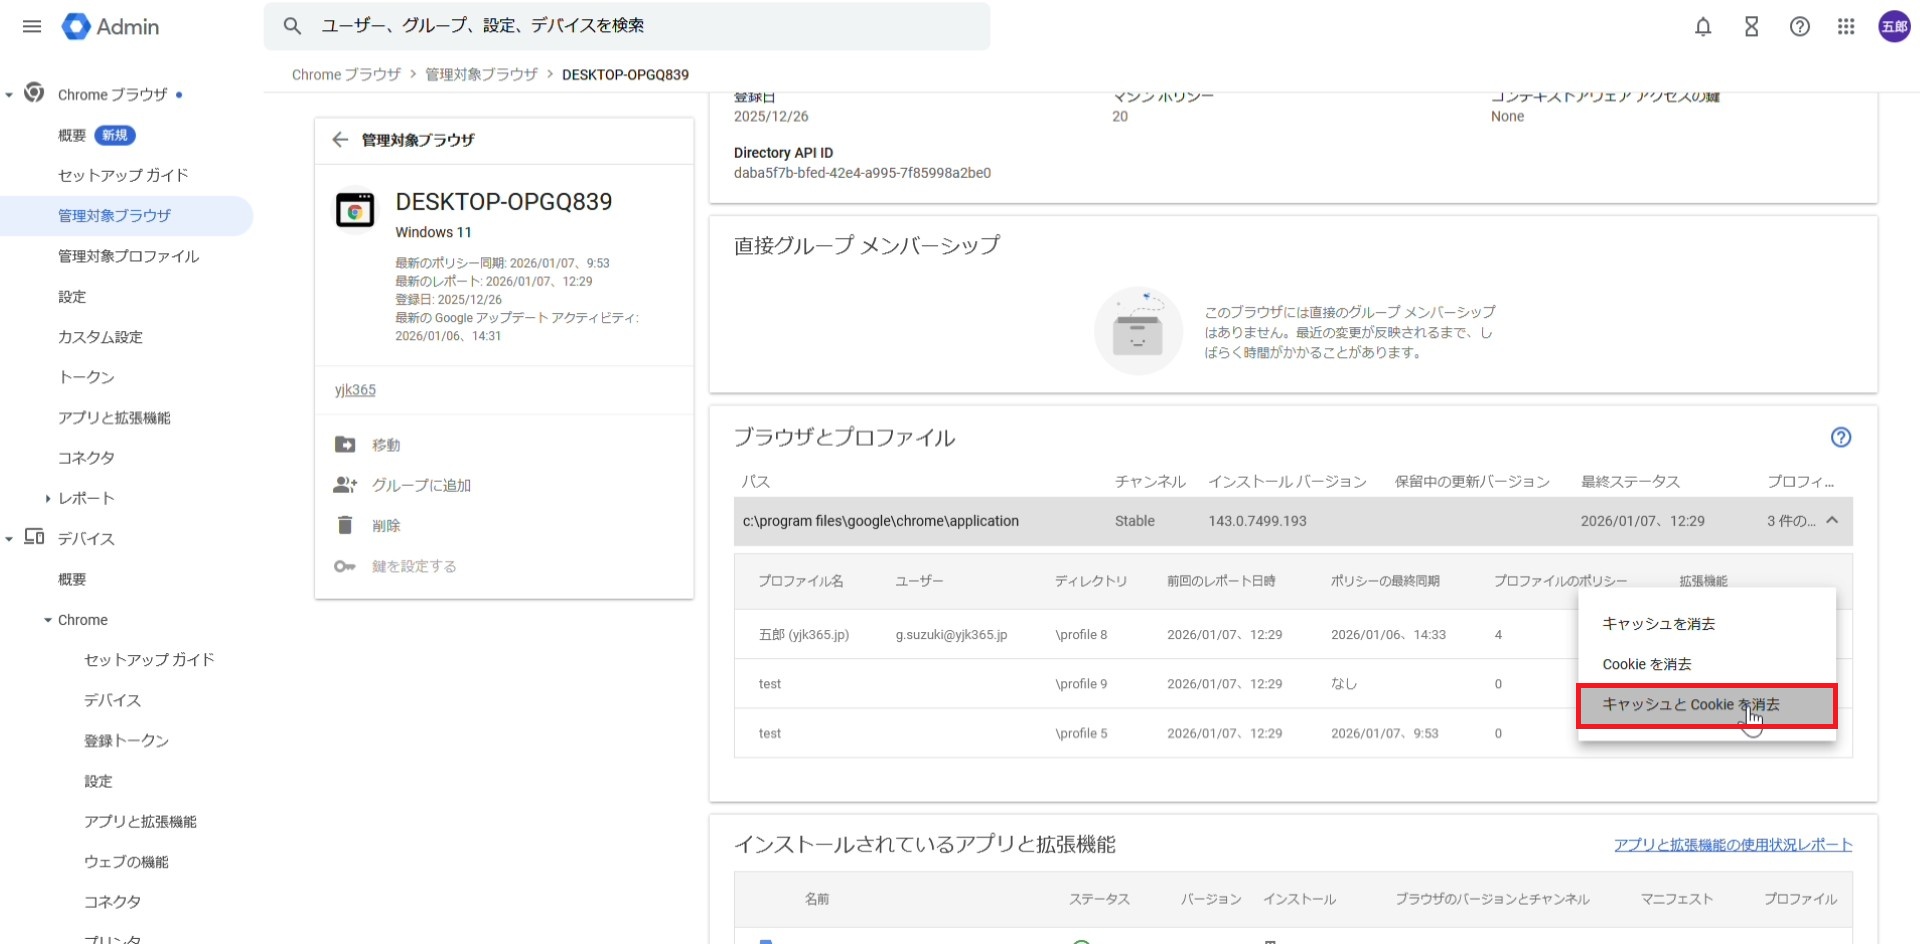The image size is (1920, 944).
Task: Click the admin search input field
Action: click(x=640, y=26)
